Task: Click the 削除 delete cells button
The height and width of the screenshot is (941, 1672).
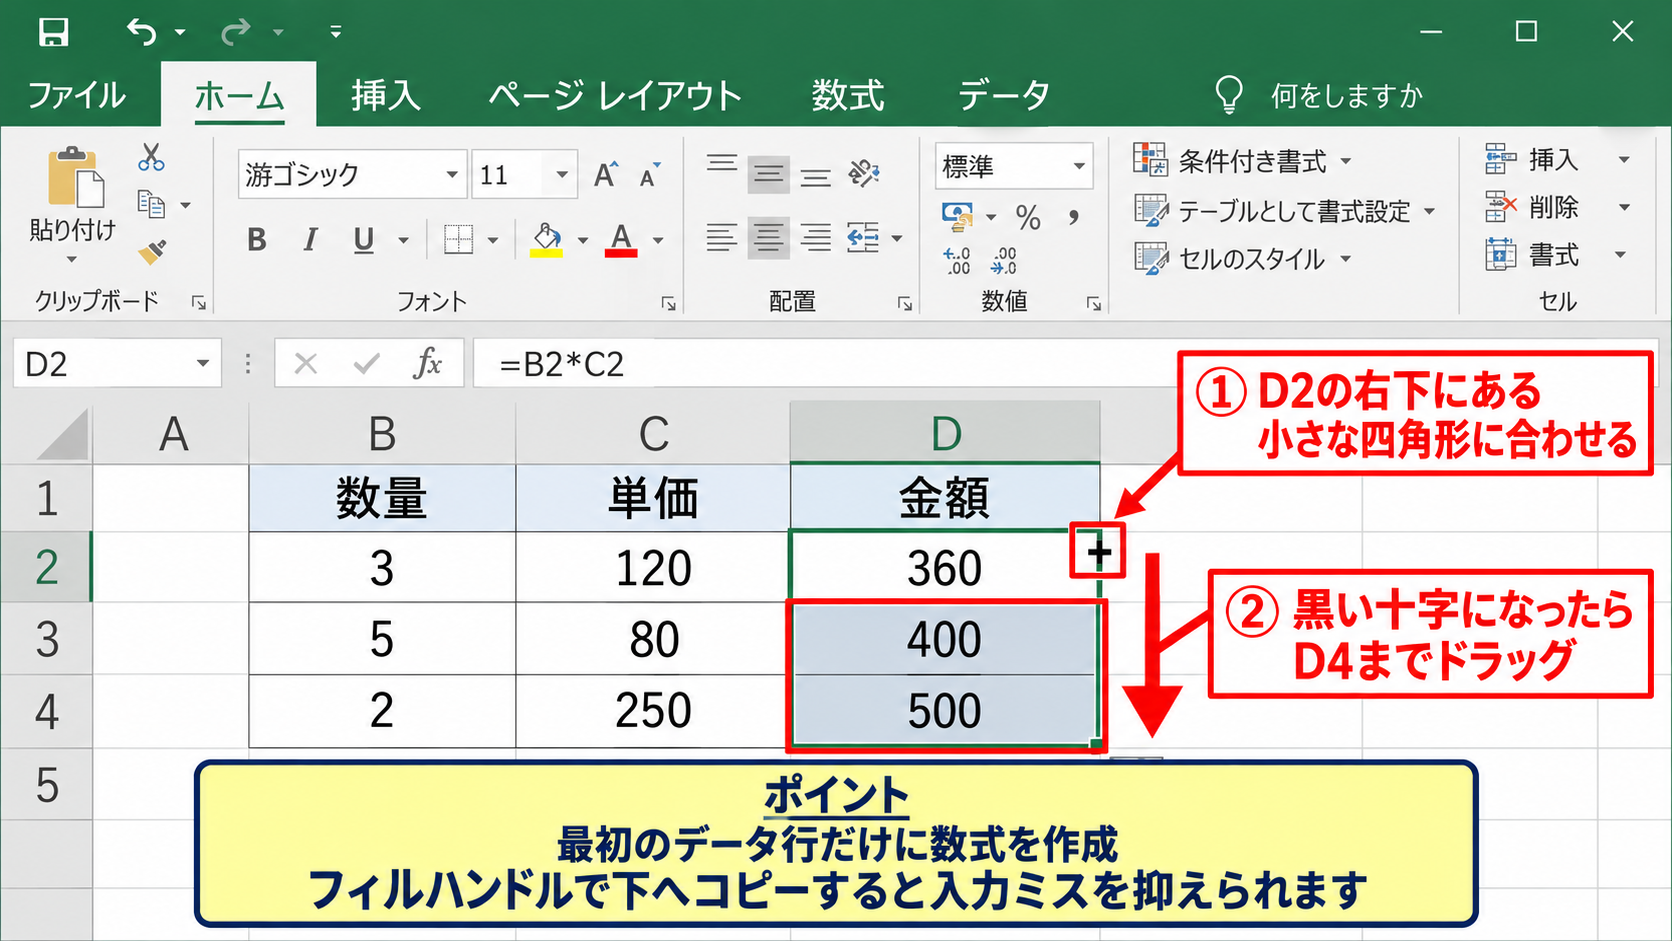Action: click(1533, 207)
